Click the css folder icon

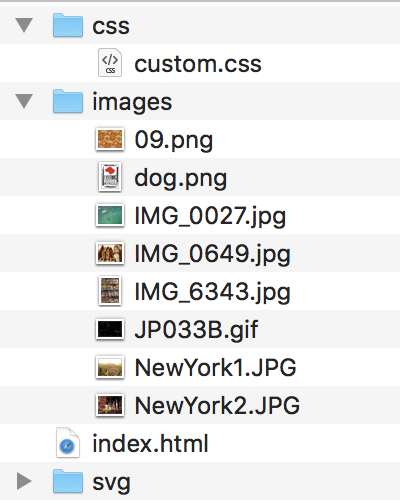tap(68, 25)
